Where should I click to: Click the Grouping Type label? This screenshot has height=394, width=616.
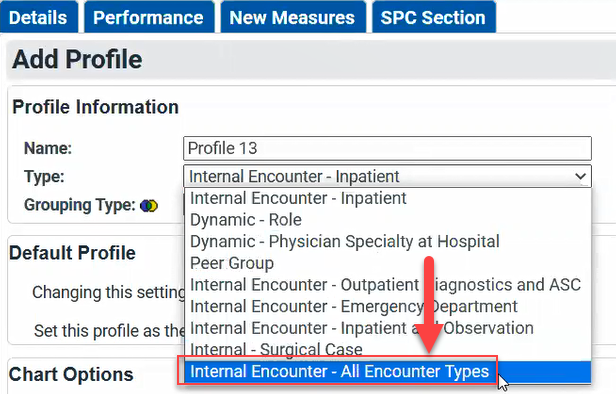80,205
